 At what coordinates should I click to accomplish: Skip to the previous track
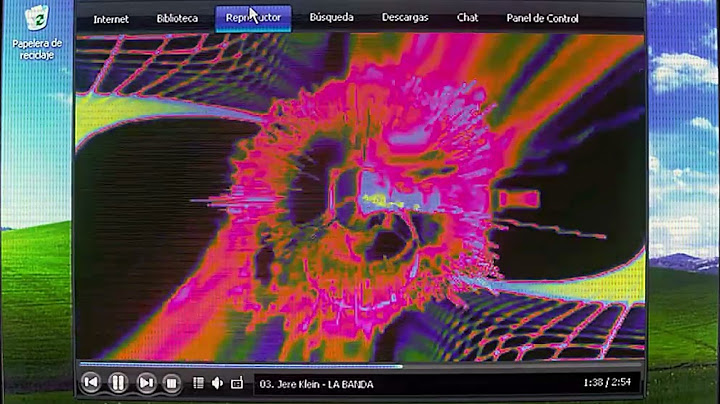click(x=91, y=382)
